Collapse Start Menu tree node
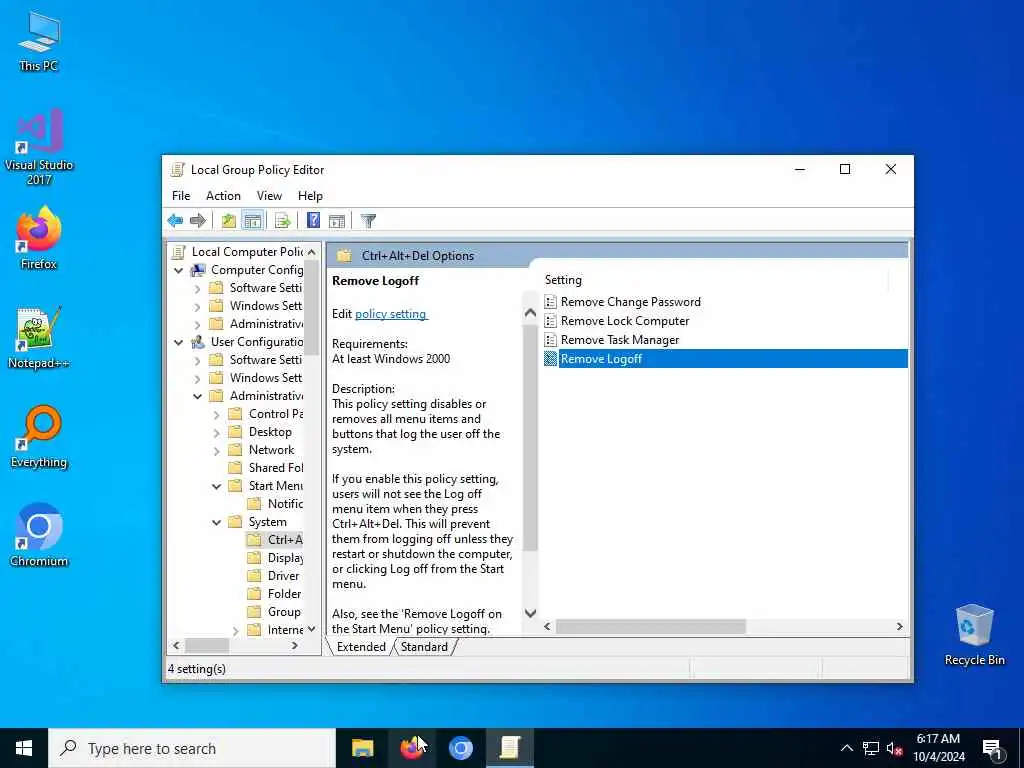Image resolution: width=1024 pixels, height=768 pixels. pyautogui.click(x=216, y=487)
